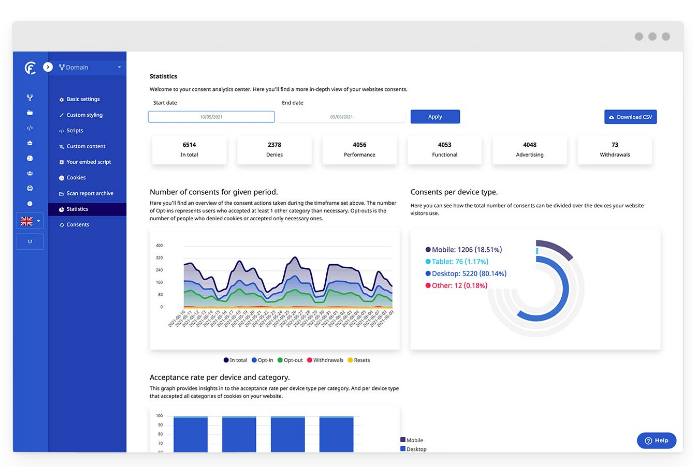Click the round arrow button beside the logo
The width and height of the screenshot is (693, 467).
(x=47, y=67)
